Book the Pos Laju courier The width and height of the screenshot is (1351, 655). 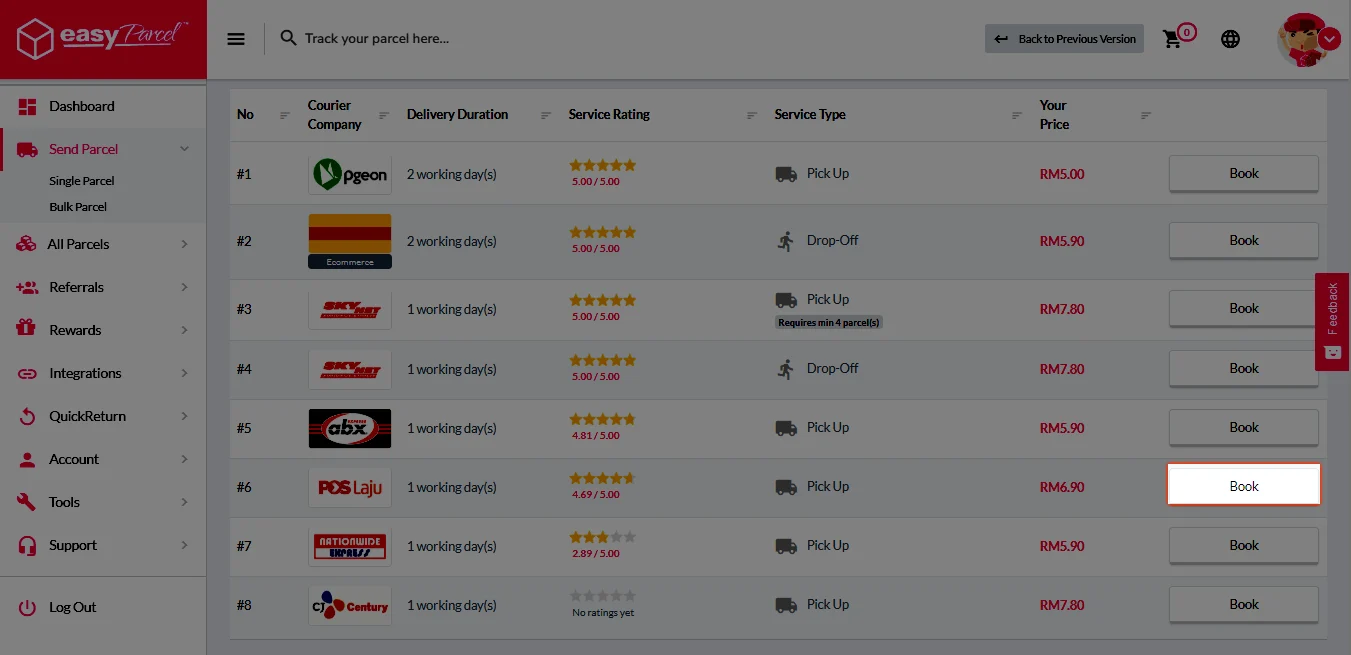1243,486
